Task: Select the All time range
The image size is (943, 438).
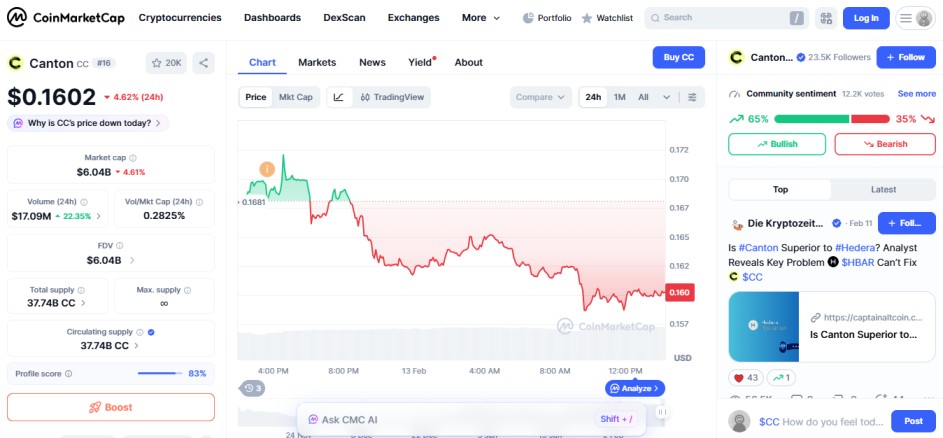Action: click(x=644, y=97)
